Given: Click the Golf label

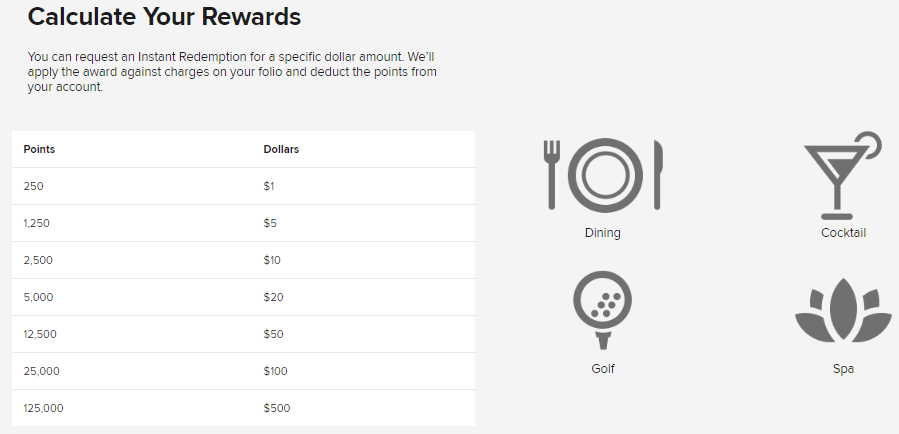Looking at the screenshot, I should click(x=602, y=368).
